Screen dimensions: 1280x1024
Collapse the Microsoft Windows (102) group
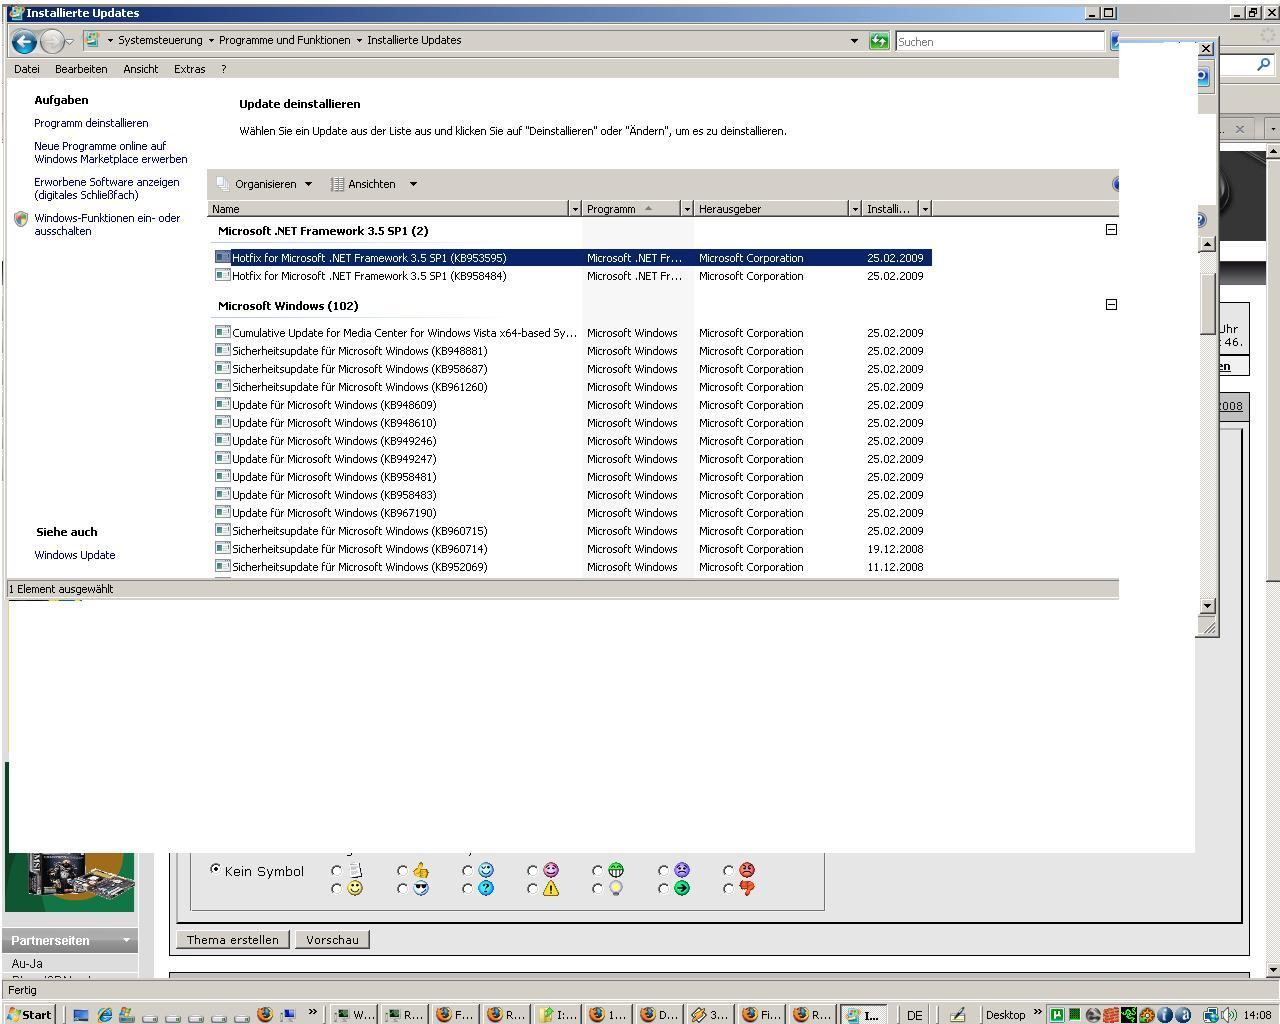click(1111, 305)
